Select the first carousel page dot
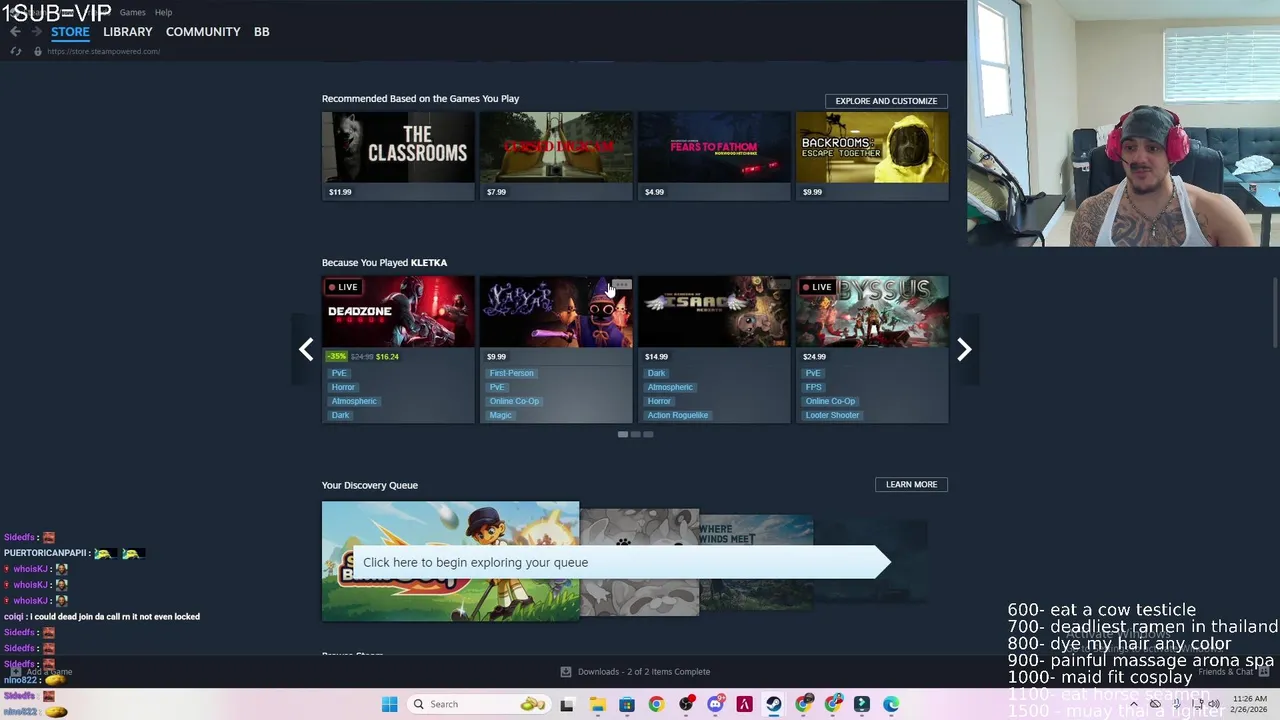Screen dimensions: 1280x720 [x=622, y=434]
